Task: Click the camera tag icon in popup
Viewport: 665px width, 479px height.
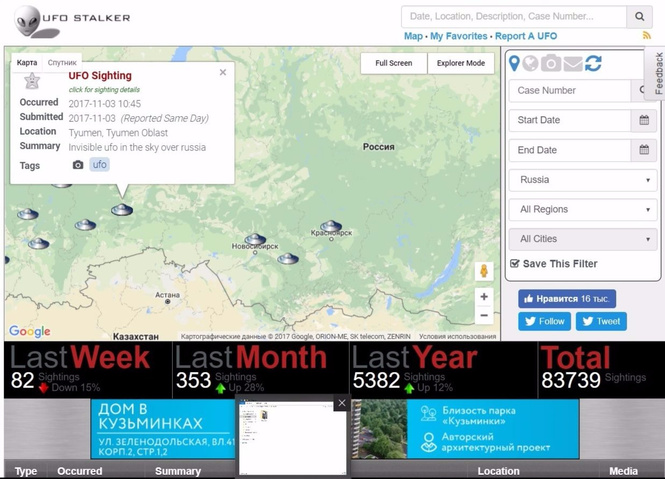Action: click(x=78, y=165)
